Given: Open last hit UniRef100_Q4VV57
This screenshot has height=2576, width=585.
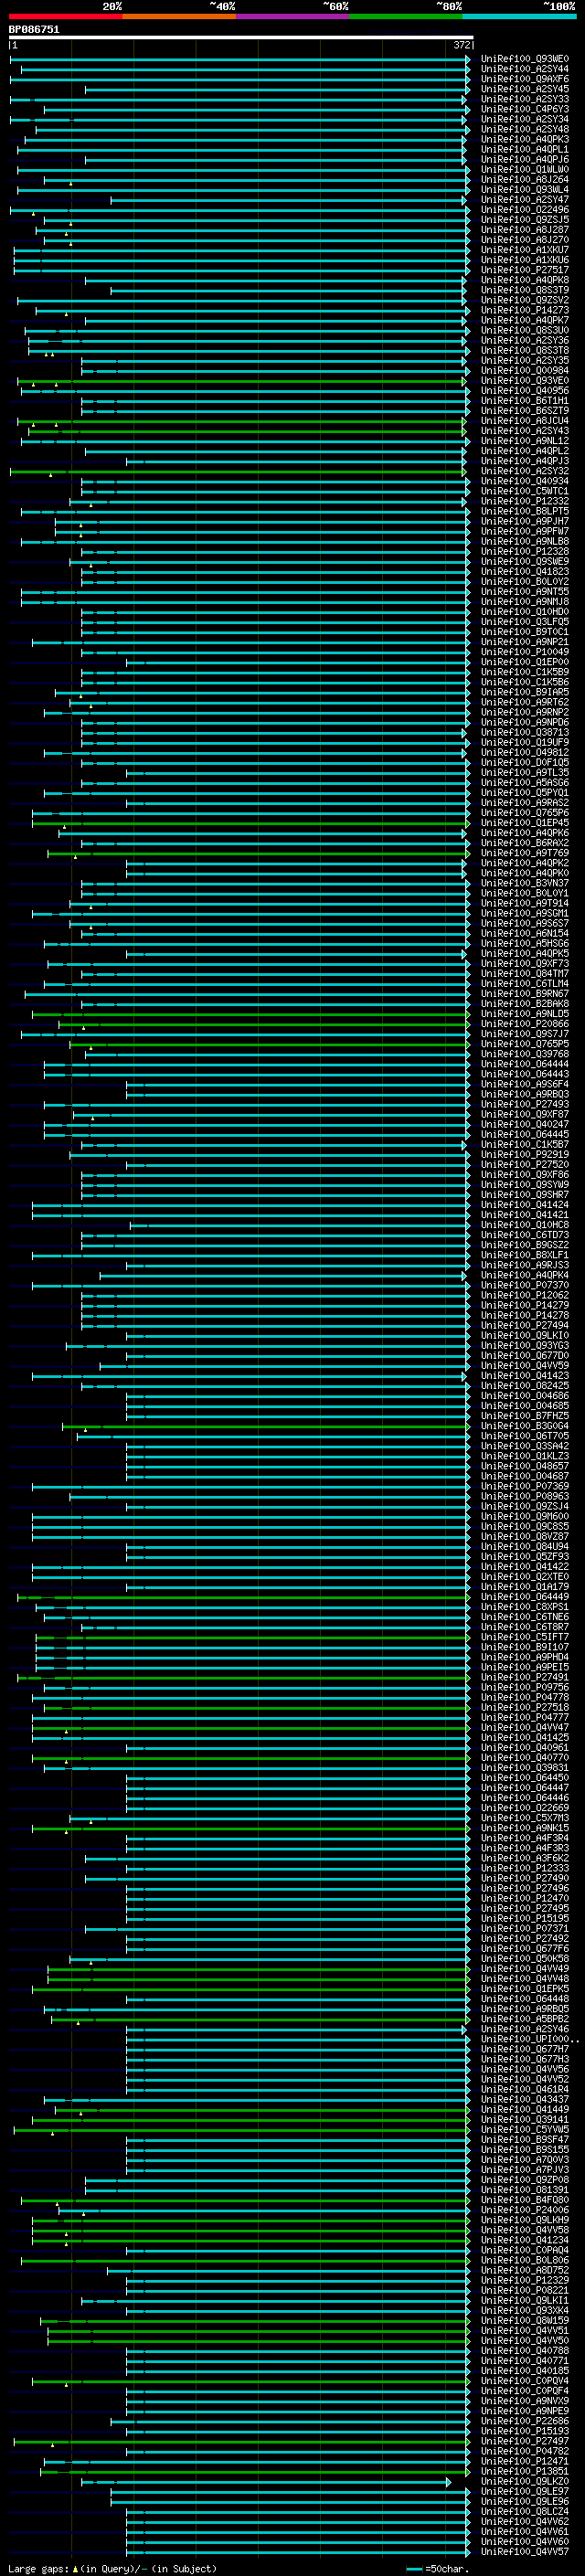Looking at the screenshot, I should [x=524, y=2552].
